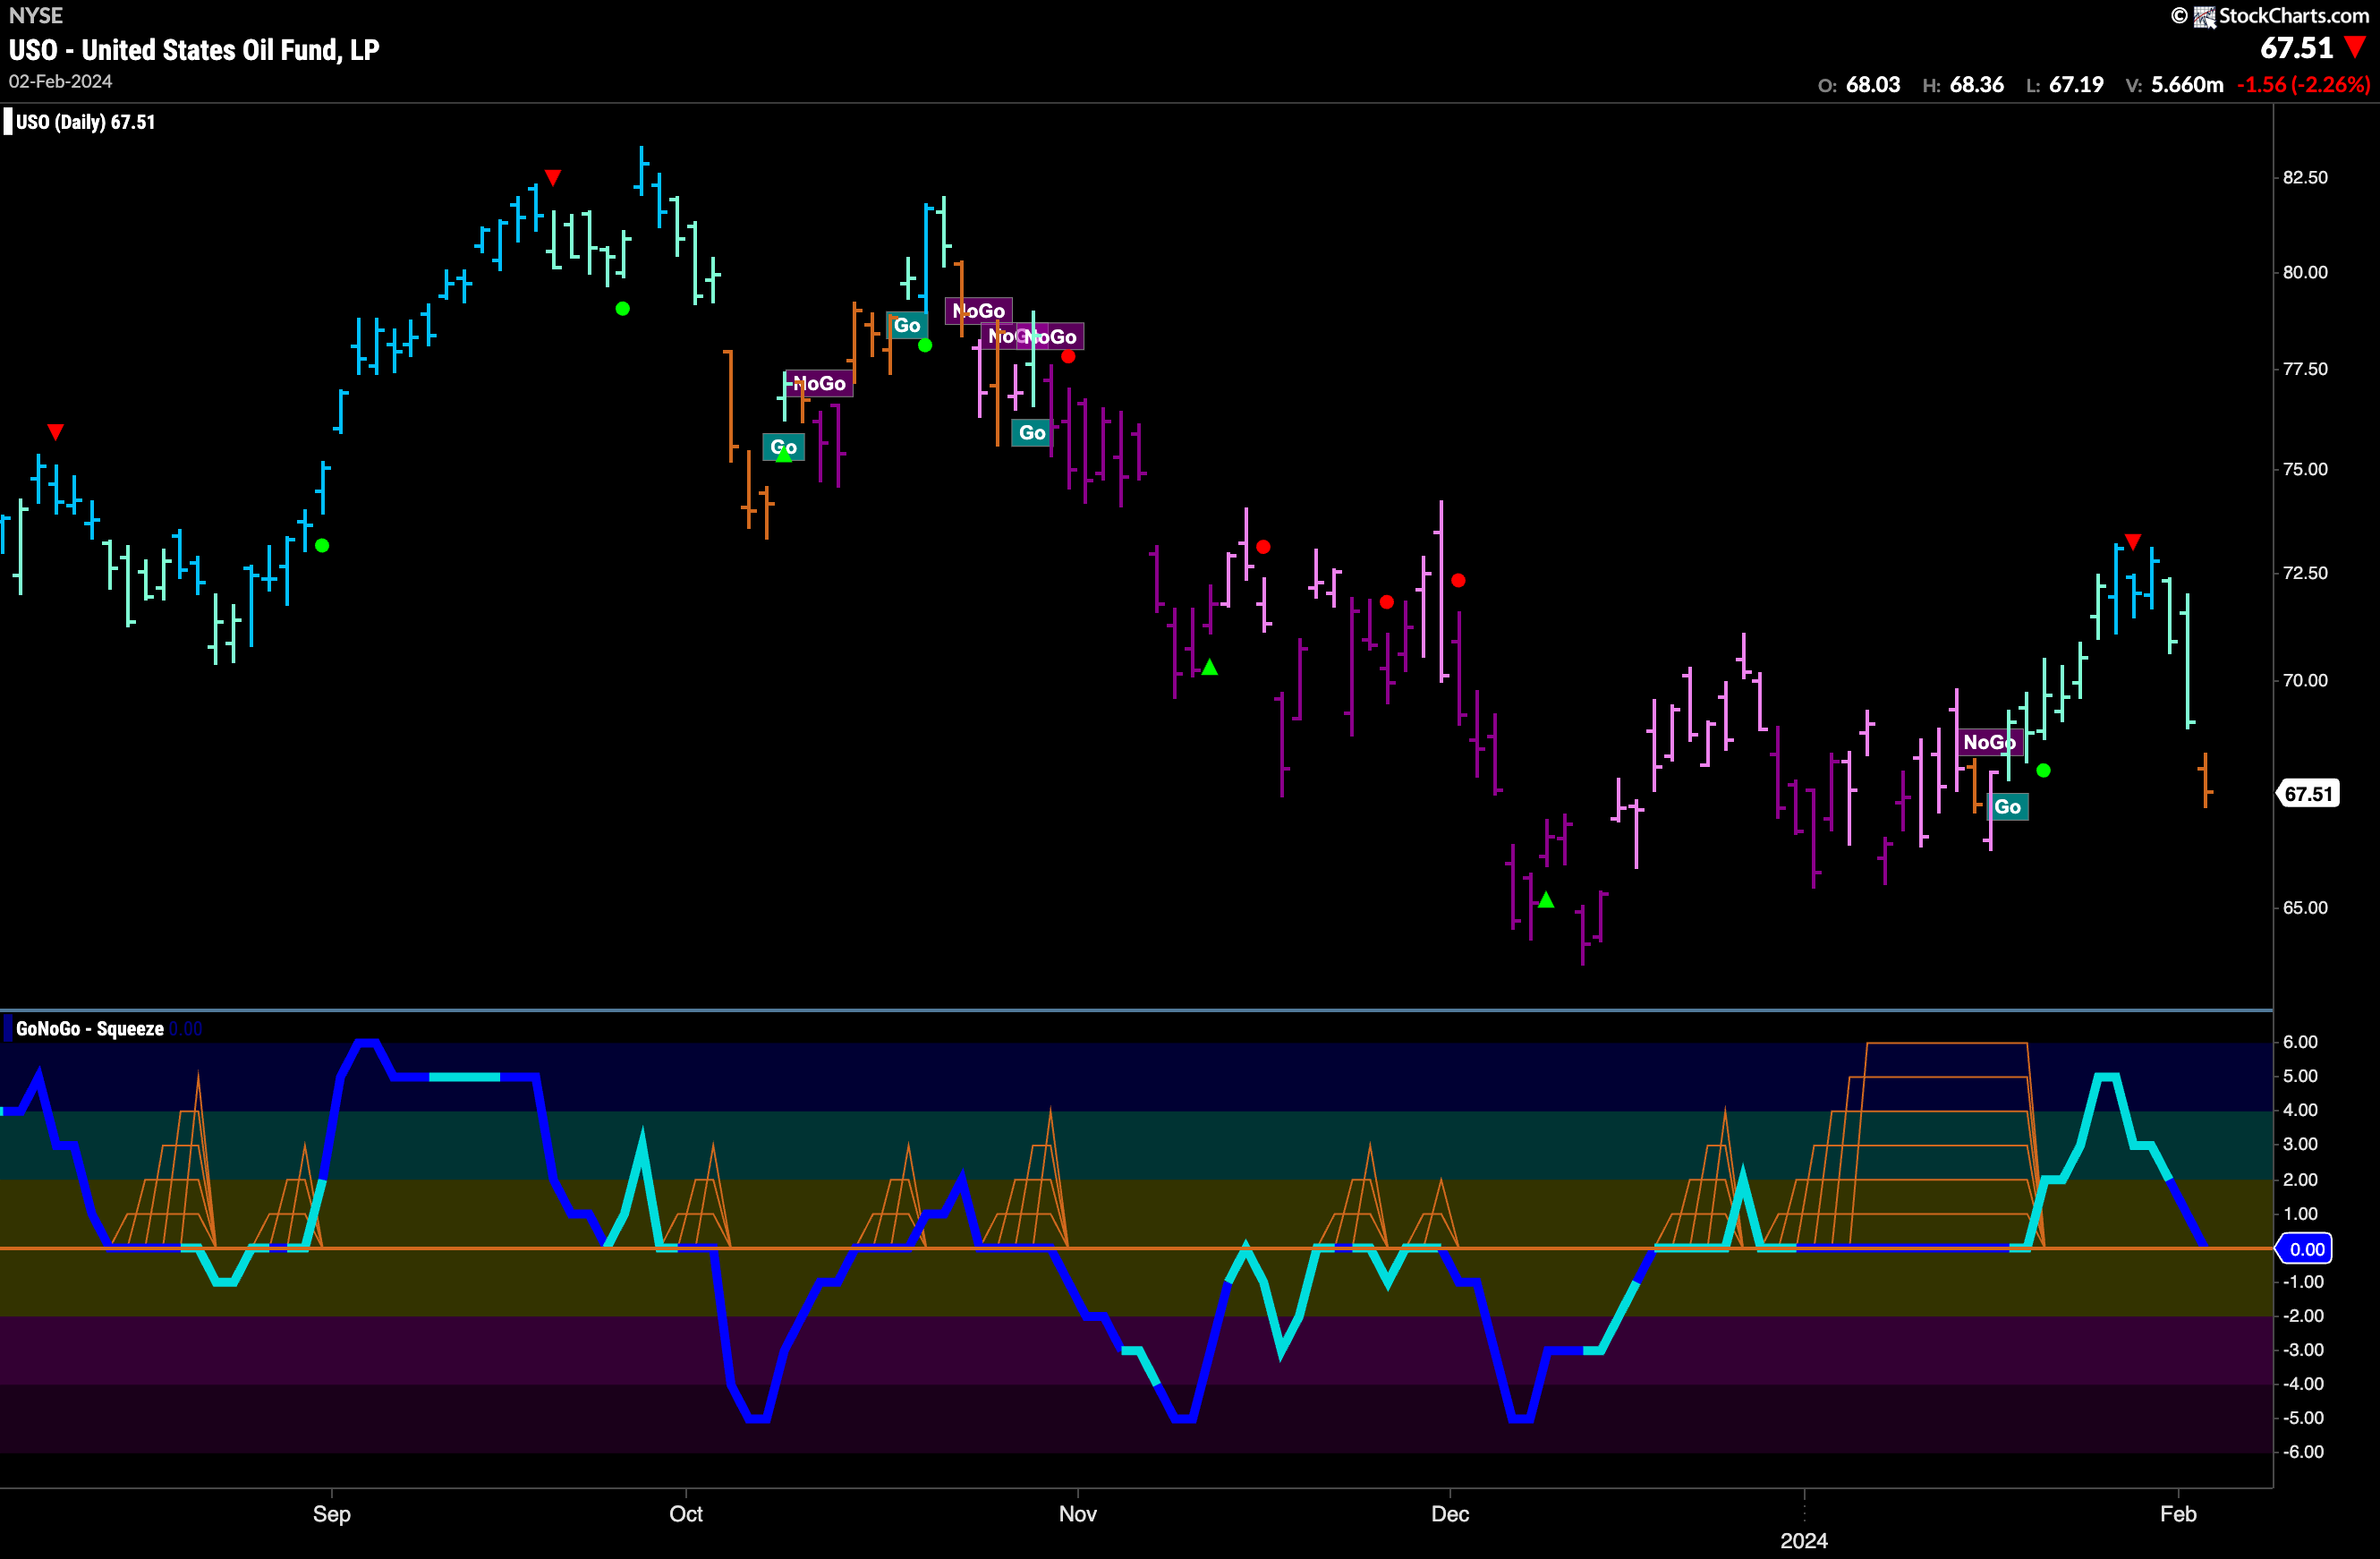Image resolution: width=2380 pixels, height=1559 pixels.
Task: Click the Feb month label on time axis
Action: 2178,1514
